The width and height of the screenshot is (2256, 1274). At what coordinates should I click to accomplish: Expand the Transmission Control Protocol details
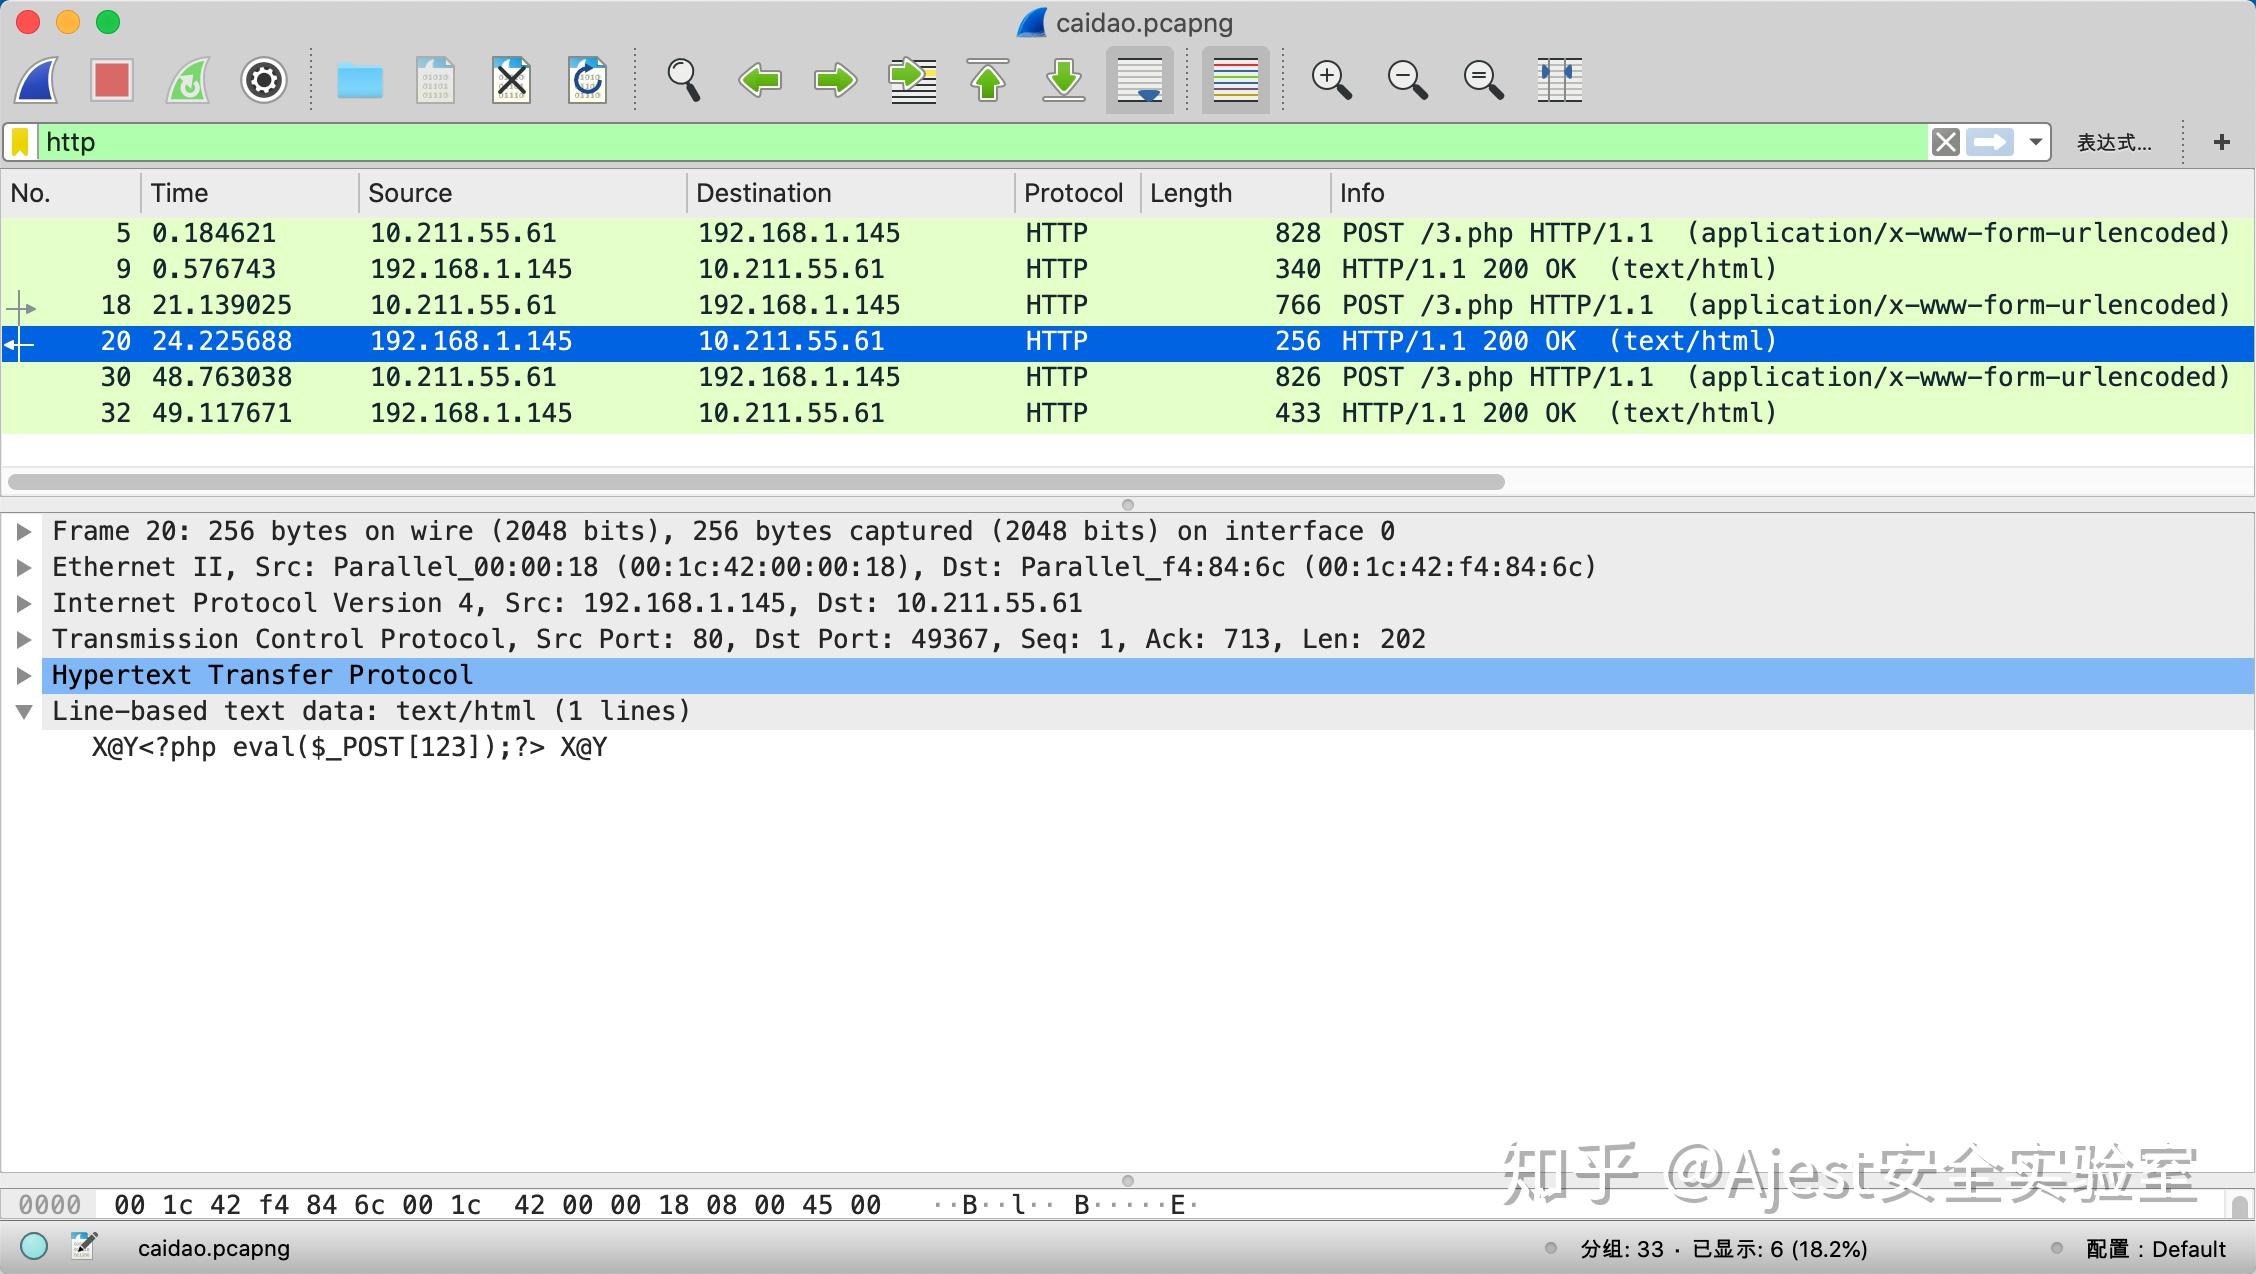[24, 638]
